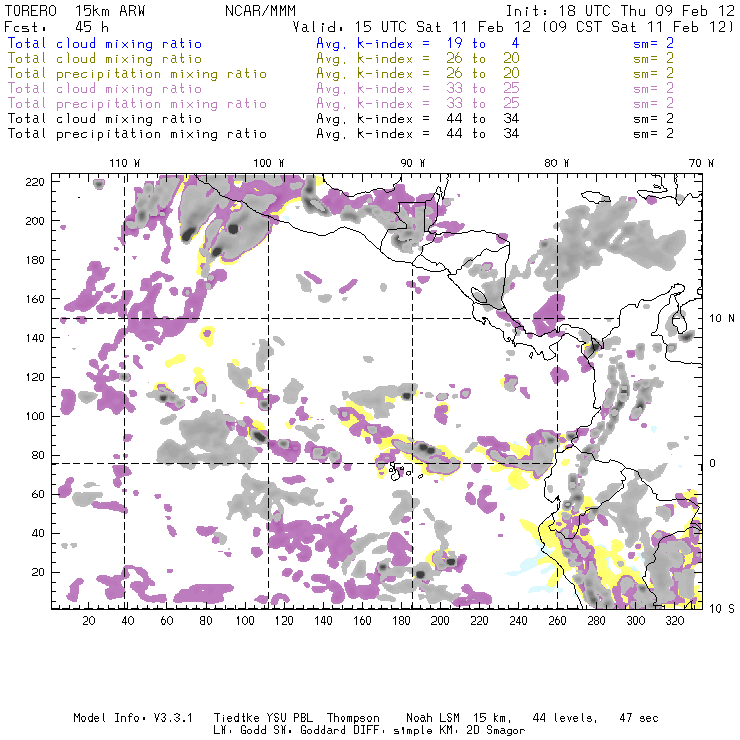Screen dimensions: 740x740
Task: Click the pink "Total precipitation mixing ratio" legend line
Action: [137, 104]
